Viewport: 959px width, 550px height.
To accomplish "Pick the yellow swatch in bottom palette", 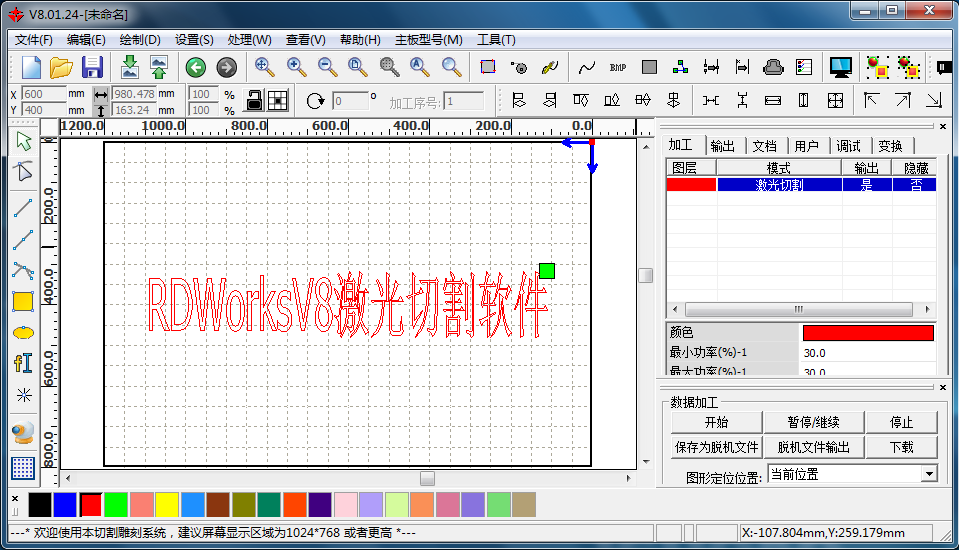I will click(x=166, y=505).
